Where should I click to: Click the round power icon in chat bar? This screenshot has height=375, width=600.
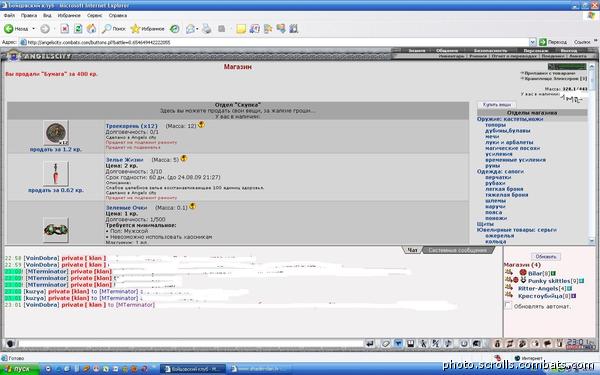pos(464,343)
